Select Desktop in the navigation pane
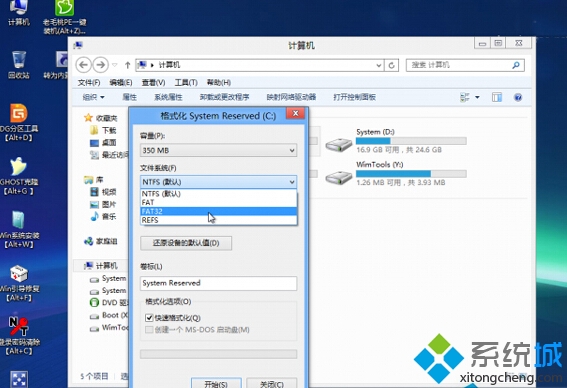The height and width of the screenshot is (388, 567). coord(103,142)
